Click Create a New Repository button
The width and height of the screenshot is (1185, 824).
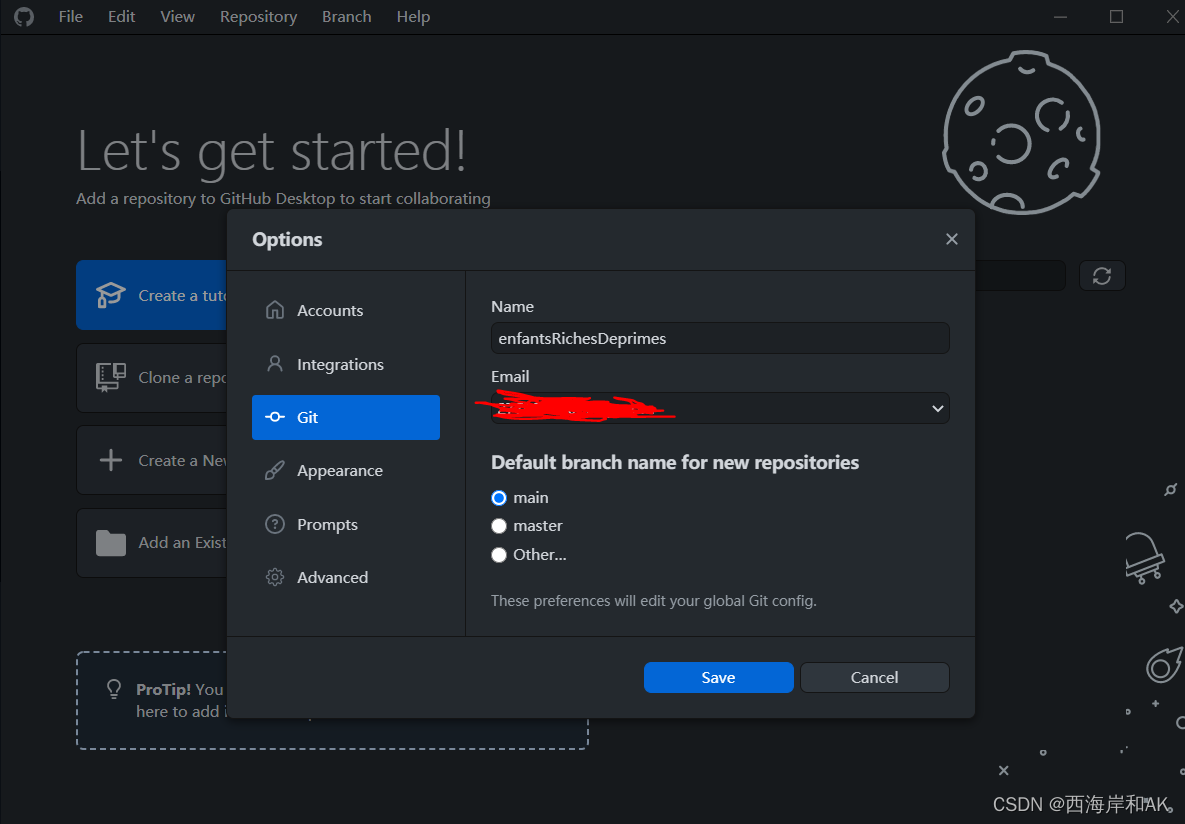pyautogui.click(x=152, y=460)
